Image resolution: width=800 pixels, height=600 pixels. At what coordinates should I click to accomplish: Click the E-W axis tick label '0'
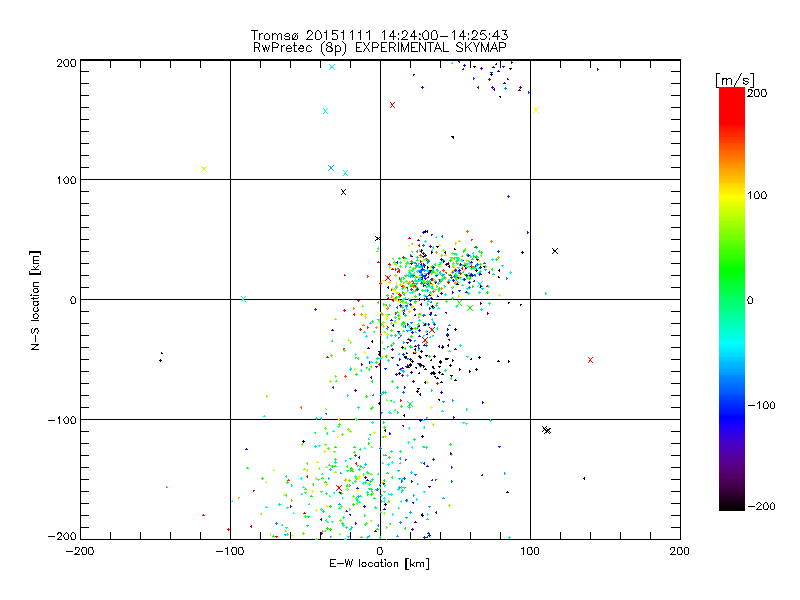click(380, 551)
